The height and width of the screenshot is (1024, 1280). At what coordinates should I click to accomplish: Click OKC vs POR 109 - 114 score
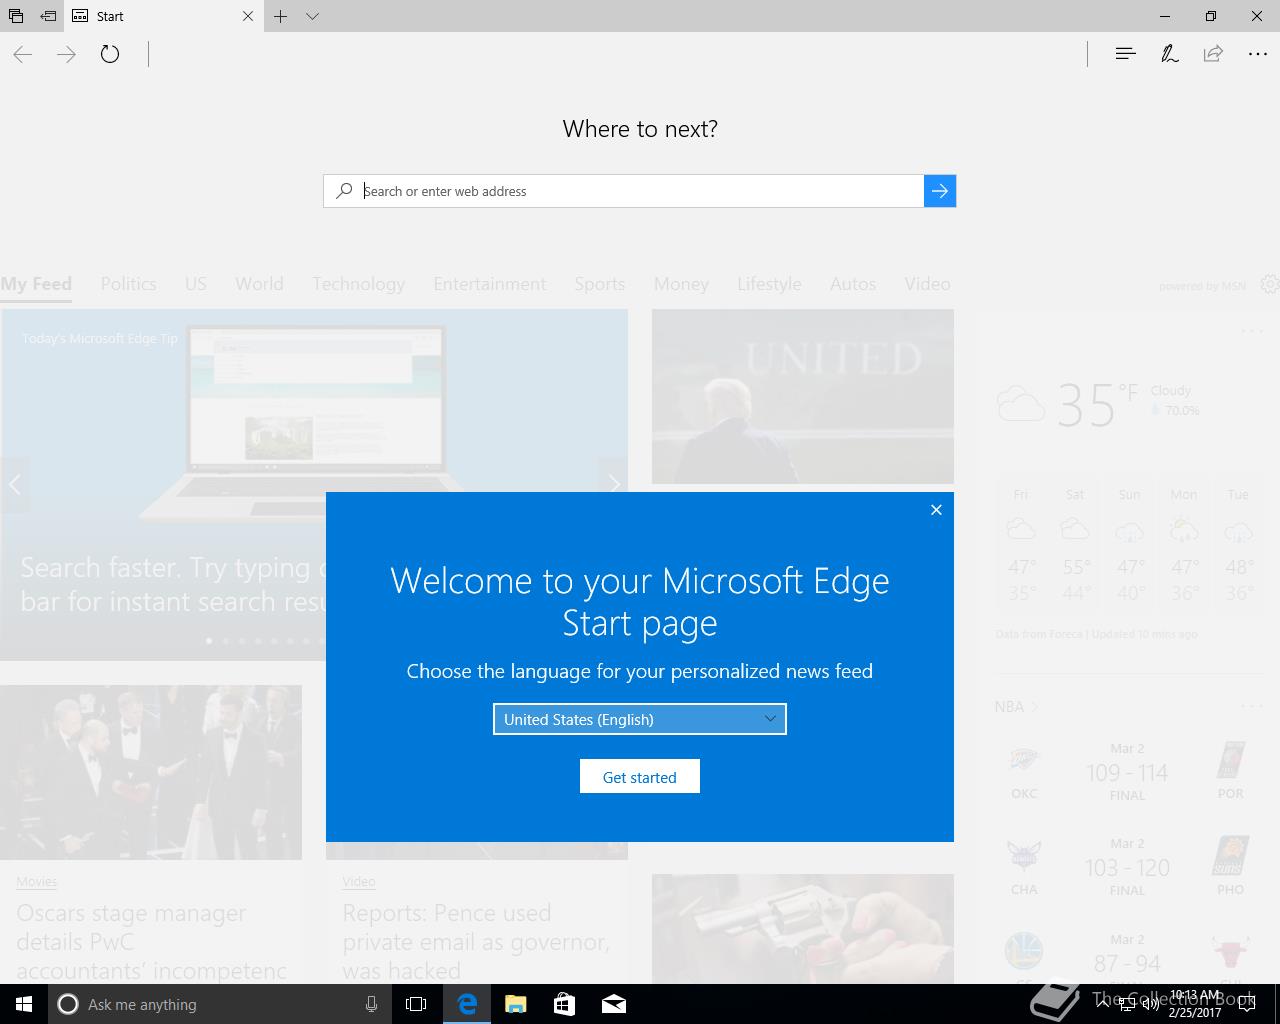coord(1127,773)
